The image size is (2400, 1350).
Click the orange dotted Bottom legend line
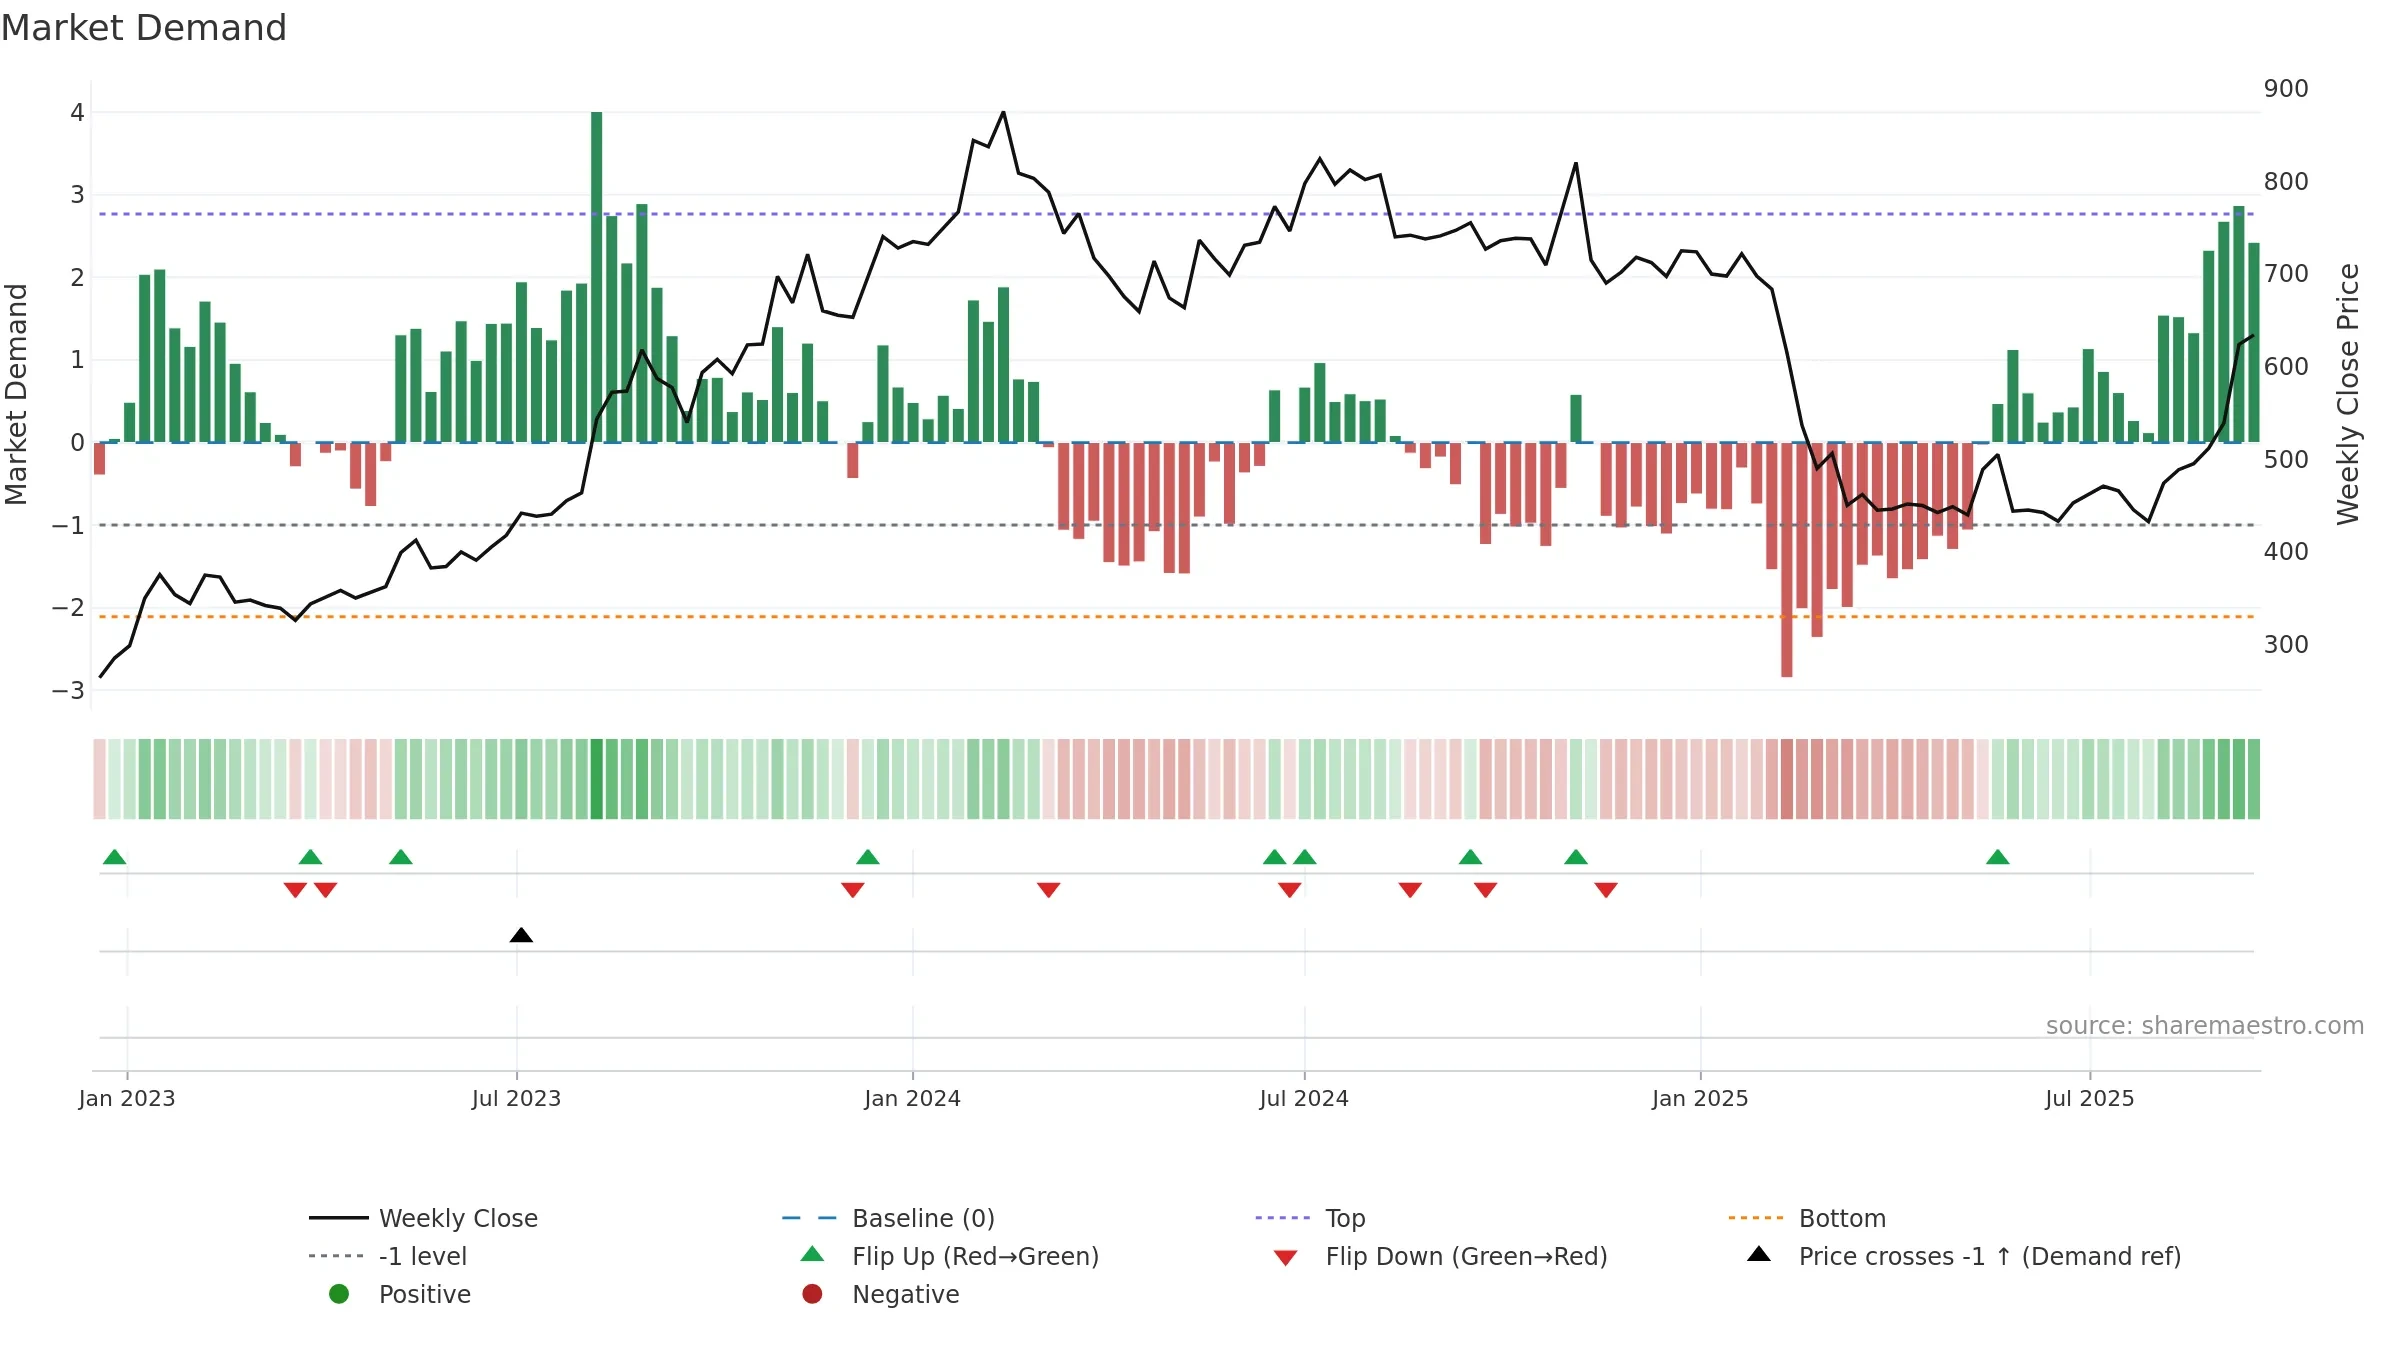pyautogui.click(x=1756, y=1218)
